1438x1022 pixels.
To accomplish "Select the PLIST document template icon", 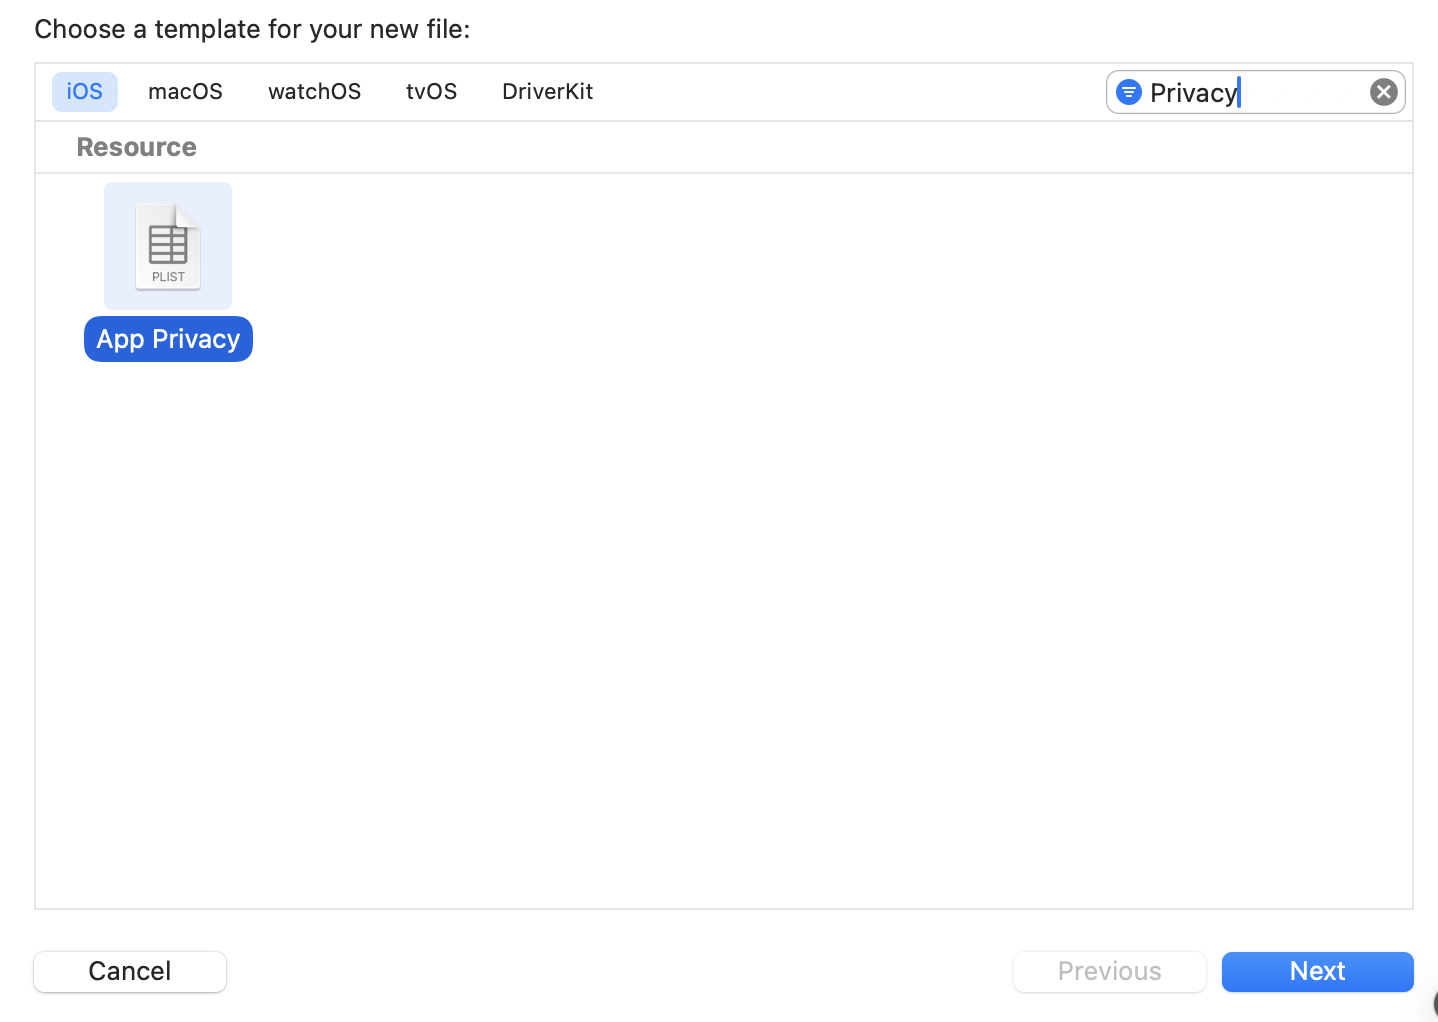I will [168, 247].
